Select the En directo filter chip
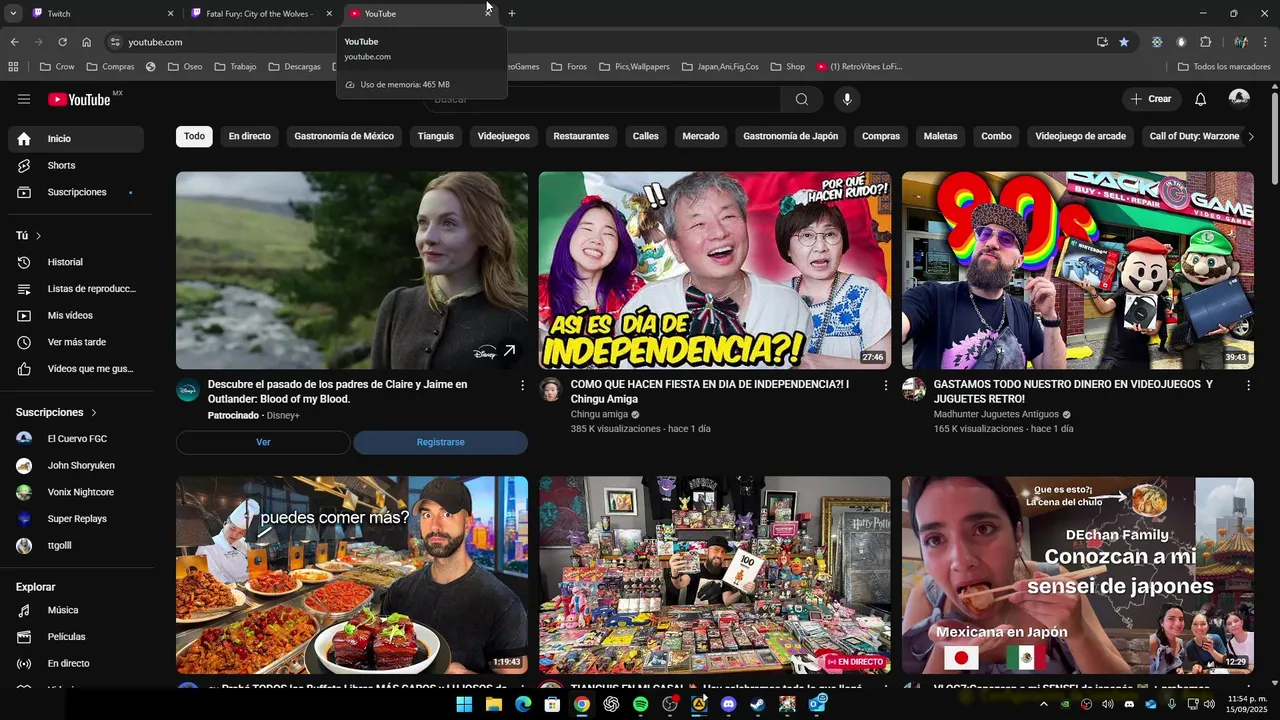Screen dimensions: 1280x720 pyautogui.click(x=249, y=136)
